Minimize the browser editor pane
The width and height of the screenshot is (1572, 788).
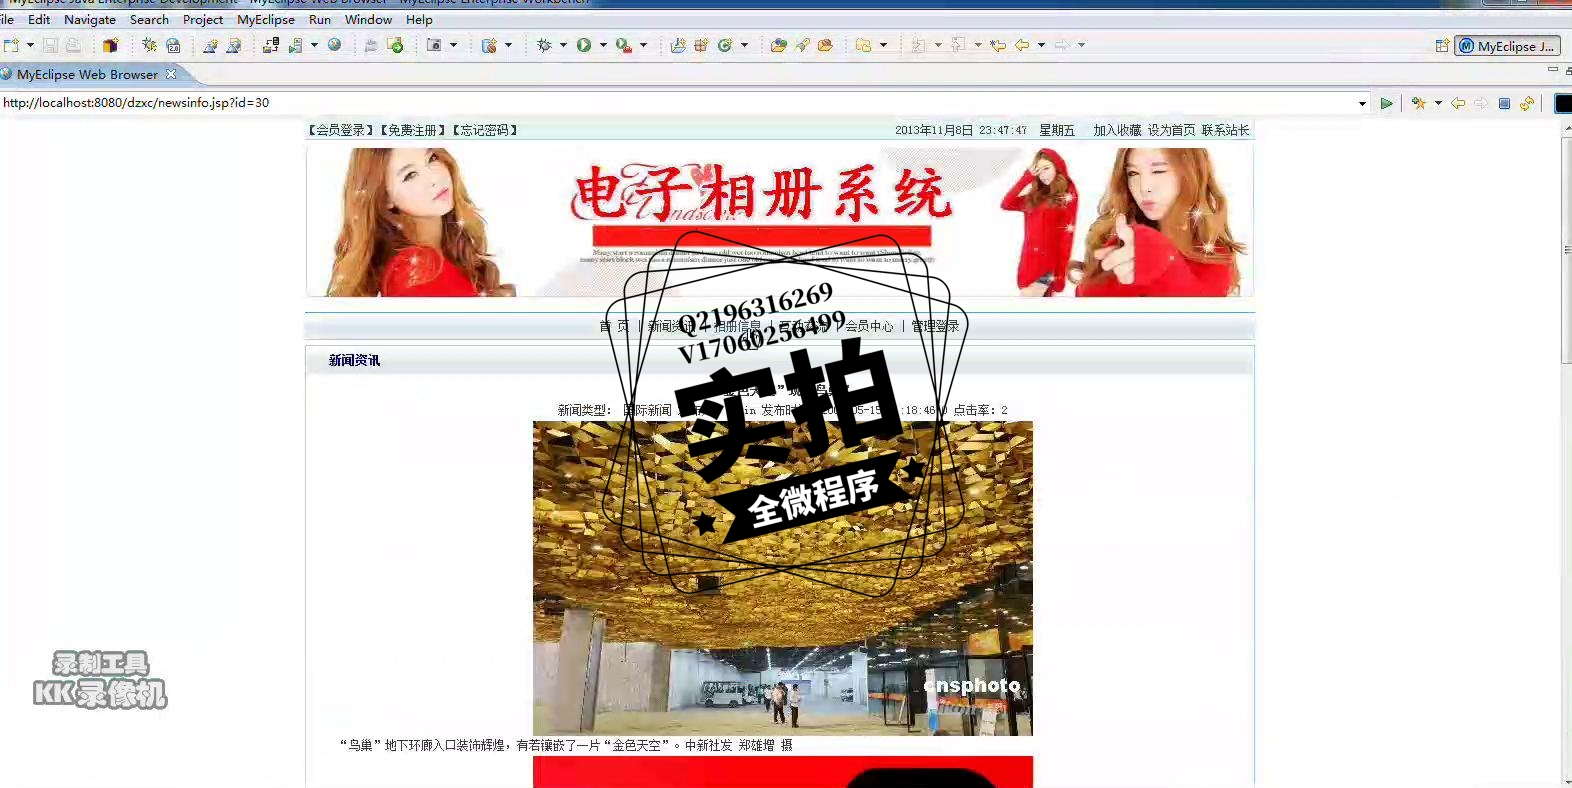point(1552,70)
